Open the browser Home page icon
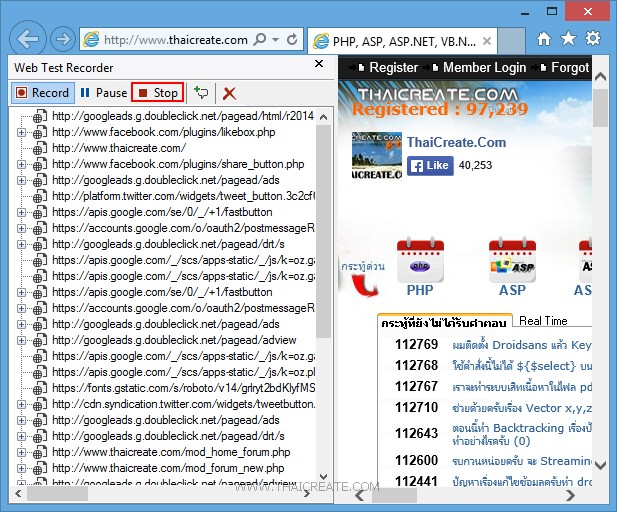The image size is (617, 512). click(544, 39)
